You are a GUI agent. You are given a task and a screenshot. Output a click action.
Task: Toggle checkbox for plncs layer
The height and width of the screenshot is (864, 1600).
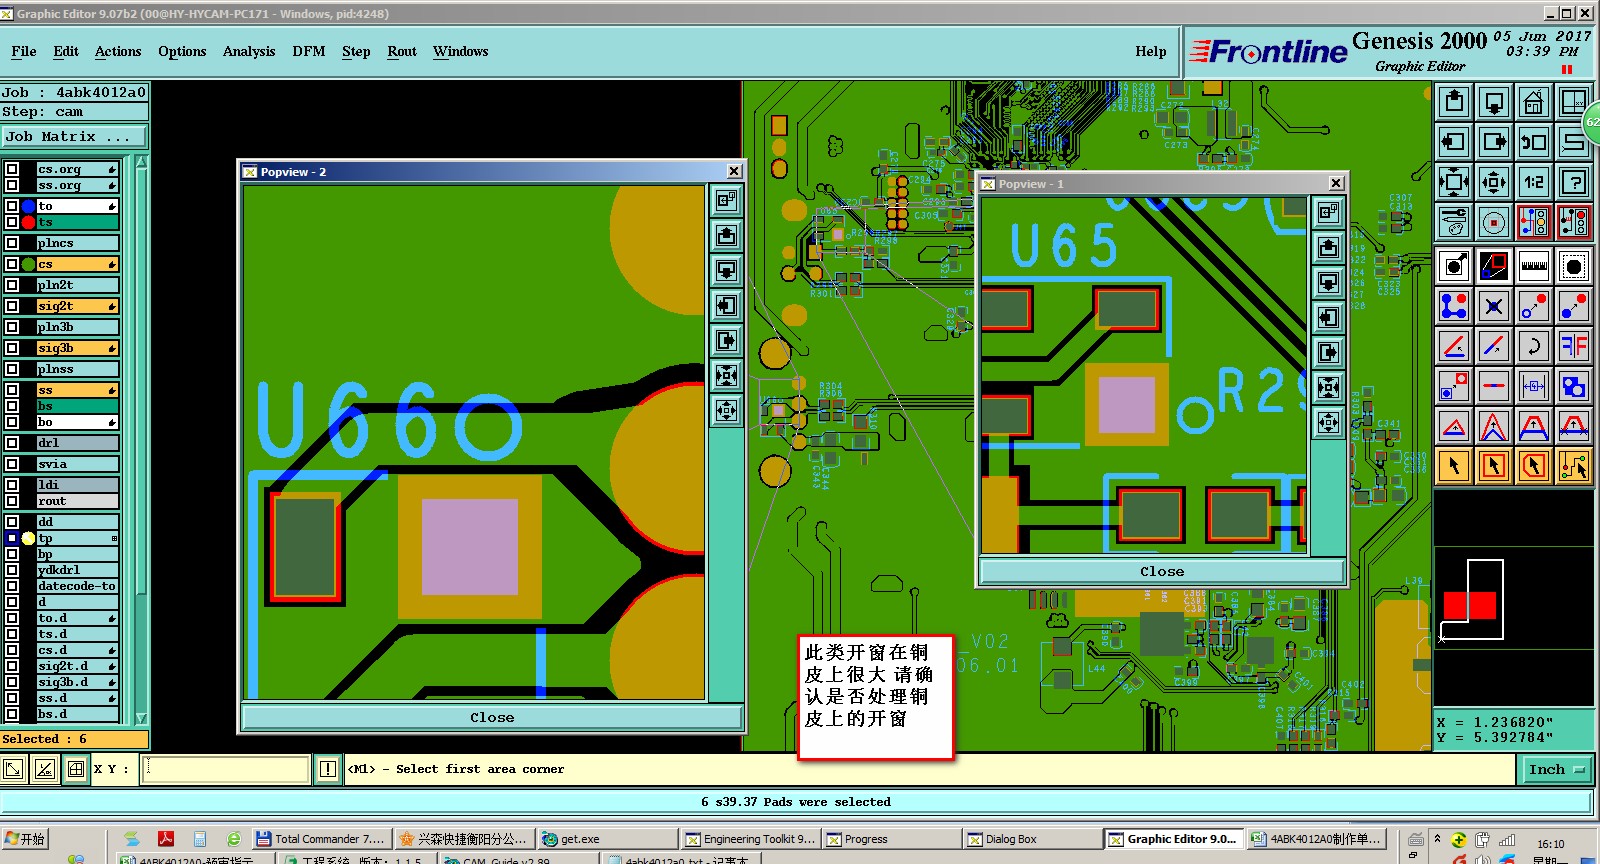pos(12,243)
